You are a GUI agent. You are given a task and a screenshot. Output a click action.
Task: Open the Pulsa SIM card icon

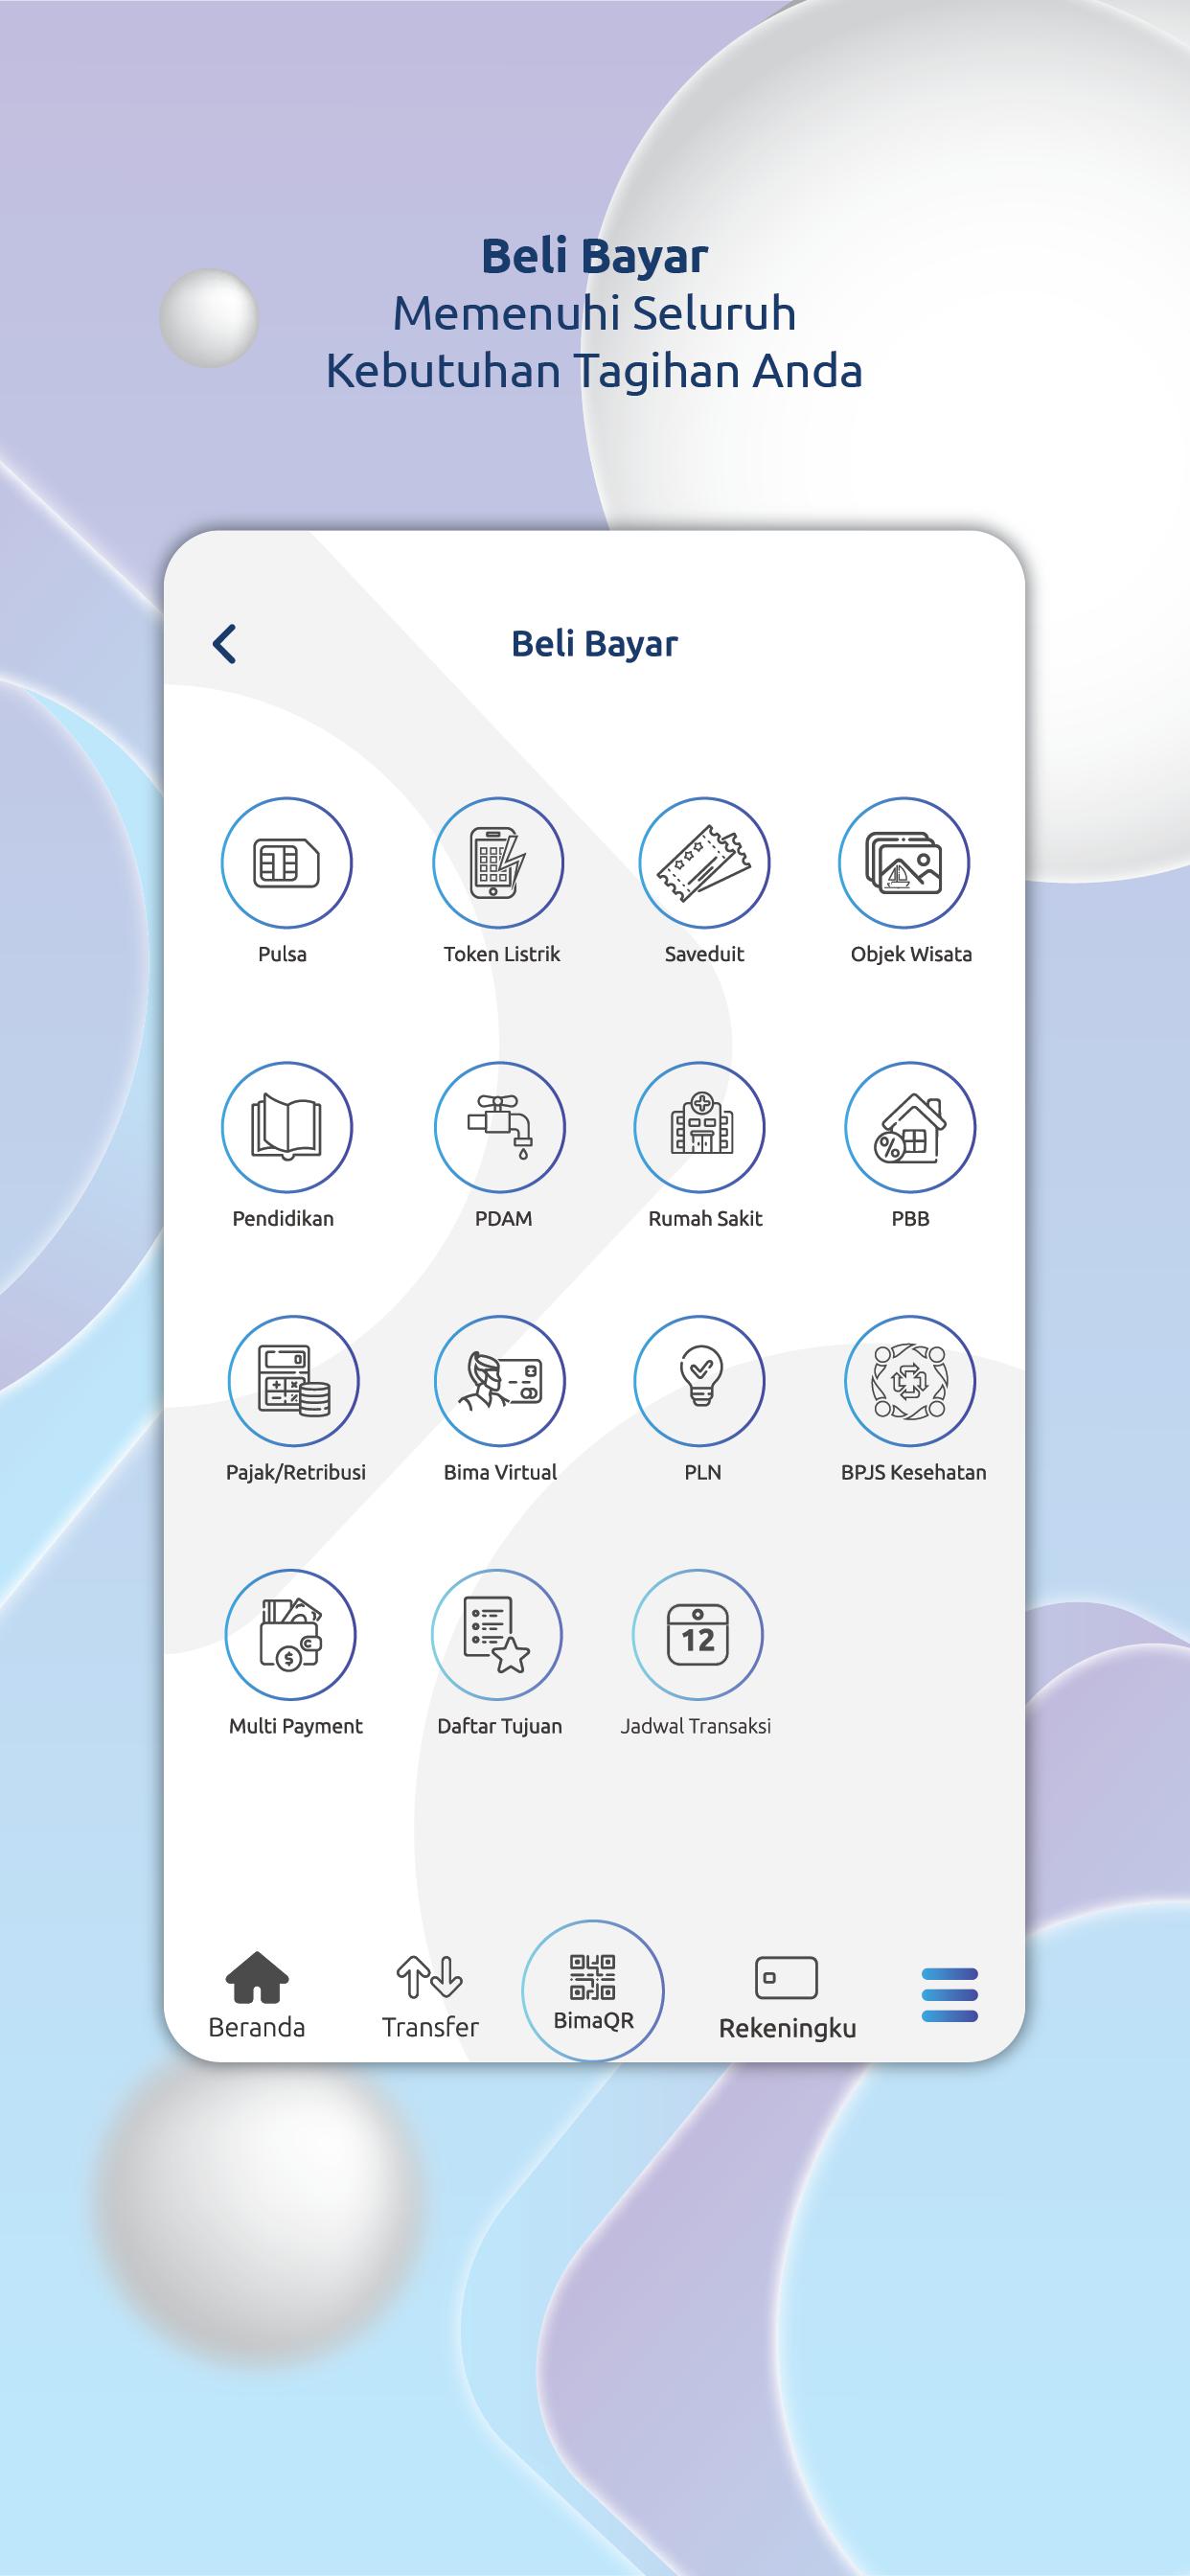point(287,862)
